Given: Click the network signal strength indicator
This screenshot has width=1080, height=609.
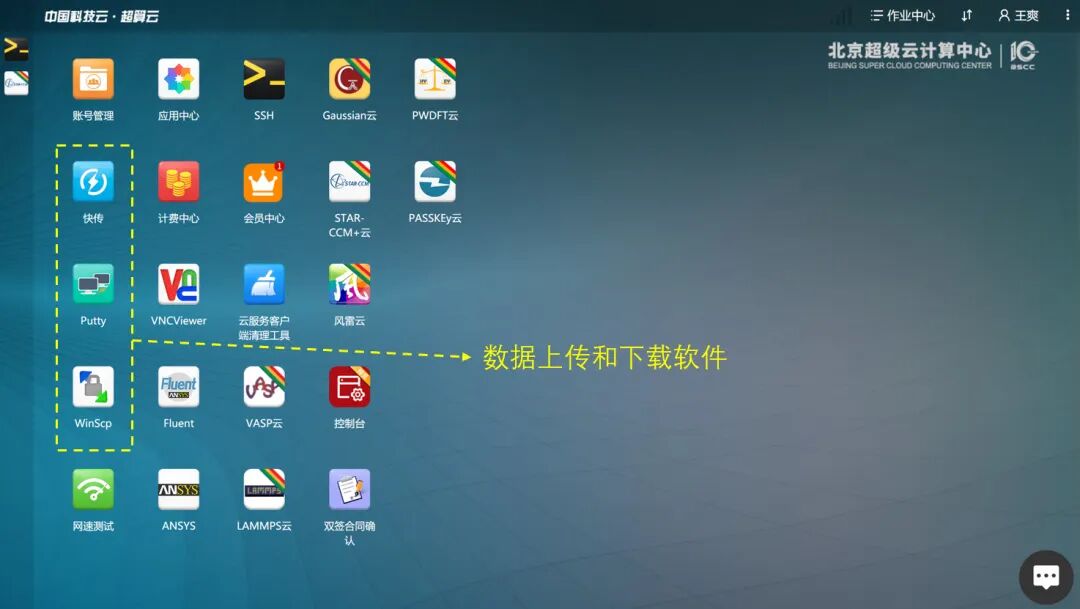Looking at the screenshot, I should click(x=842, y=15).
